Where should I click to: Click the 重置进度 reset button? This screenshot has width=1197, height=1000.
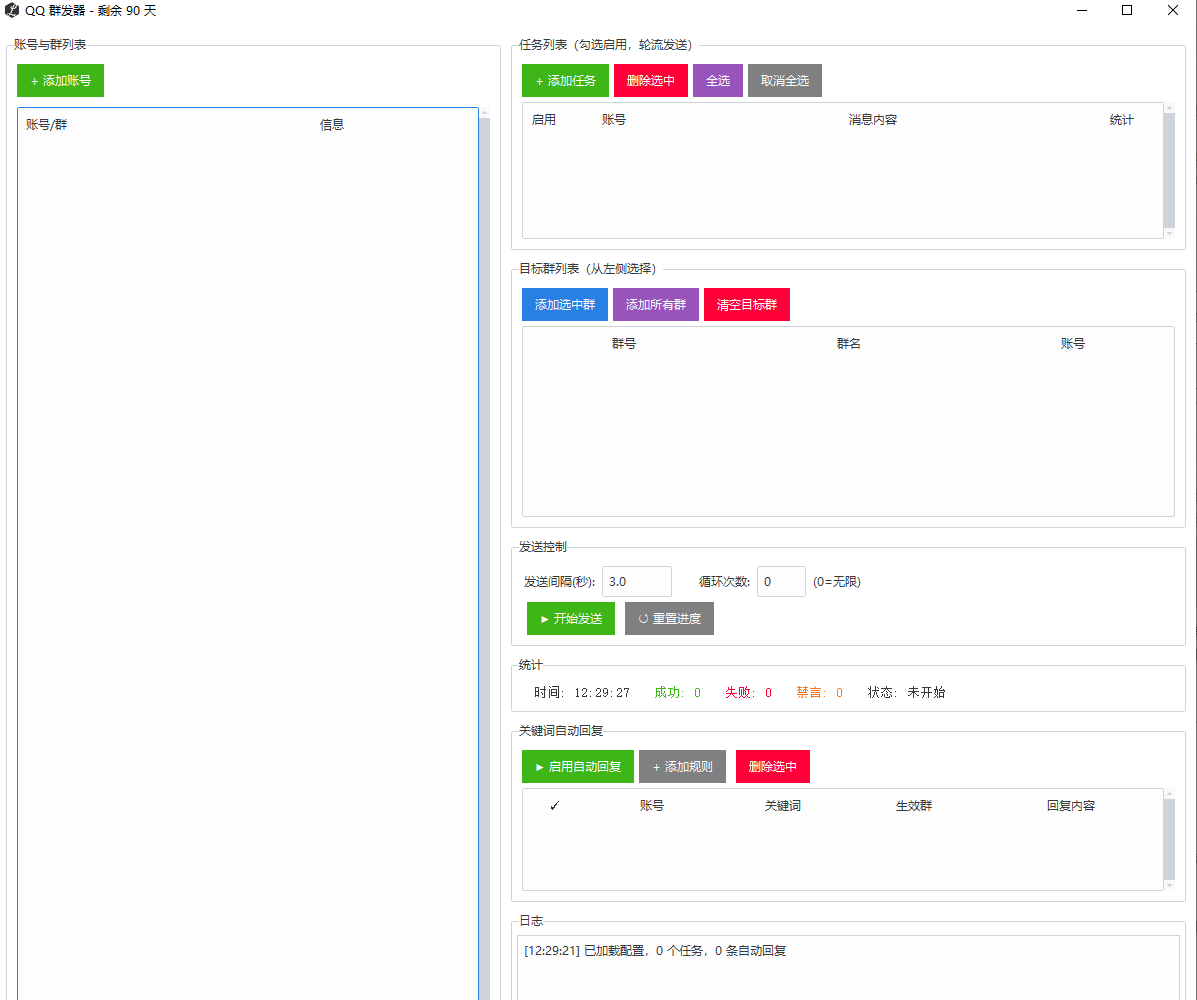(669, 619)
